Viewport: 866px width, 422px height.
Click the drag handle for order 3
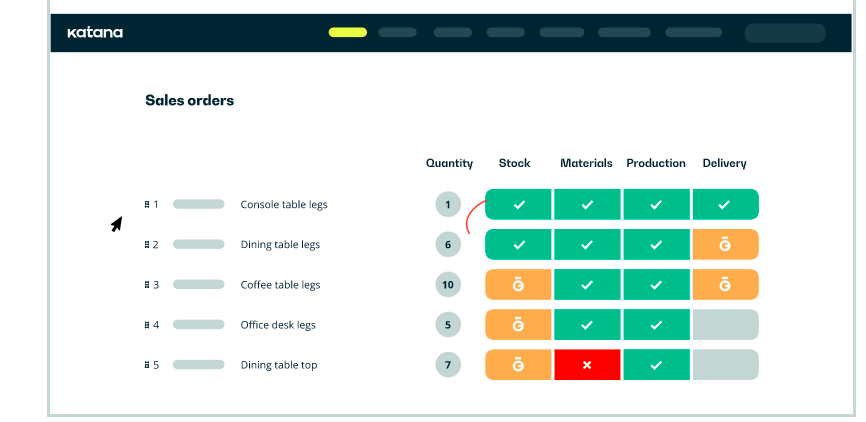point(147,285)
